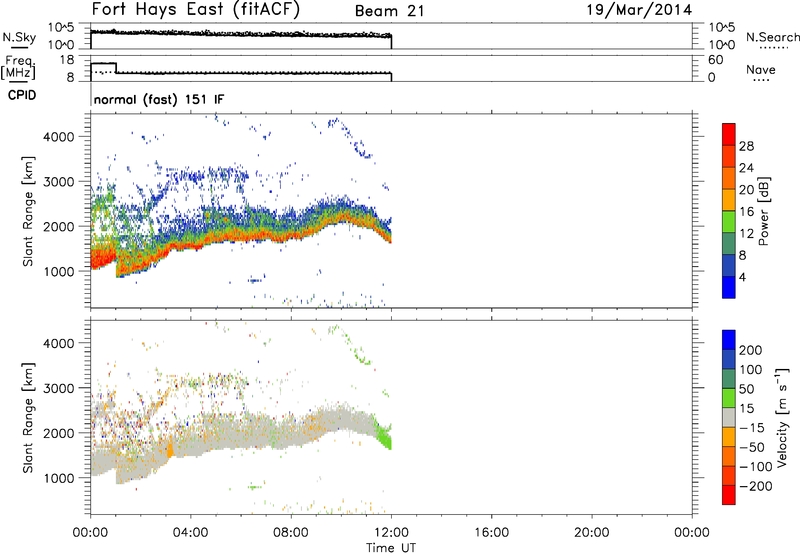This screenshot has height=554, width=800.
Task: Click the "20" label on power color bar
Action: tap(746, 190)
